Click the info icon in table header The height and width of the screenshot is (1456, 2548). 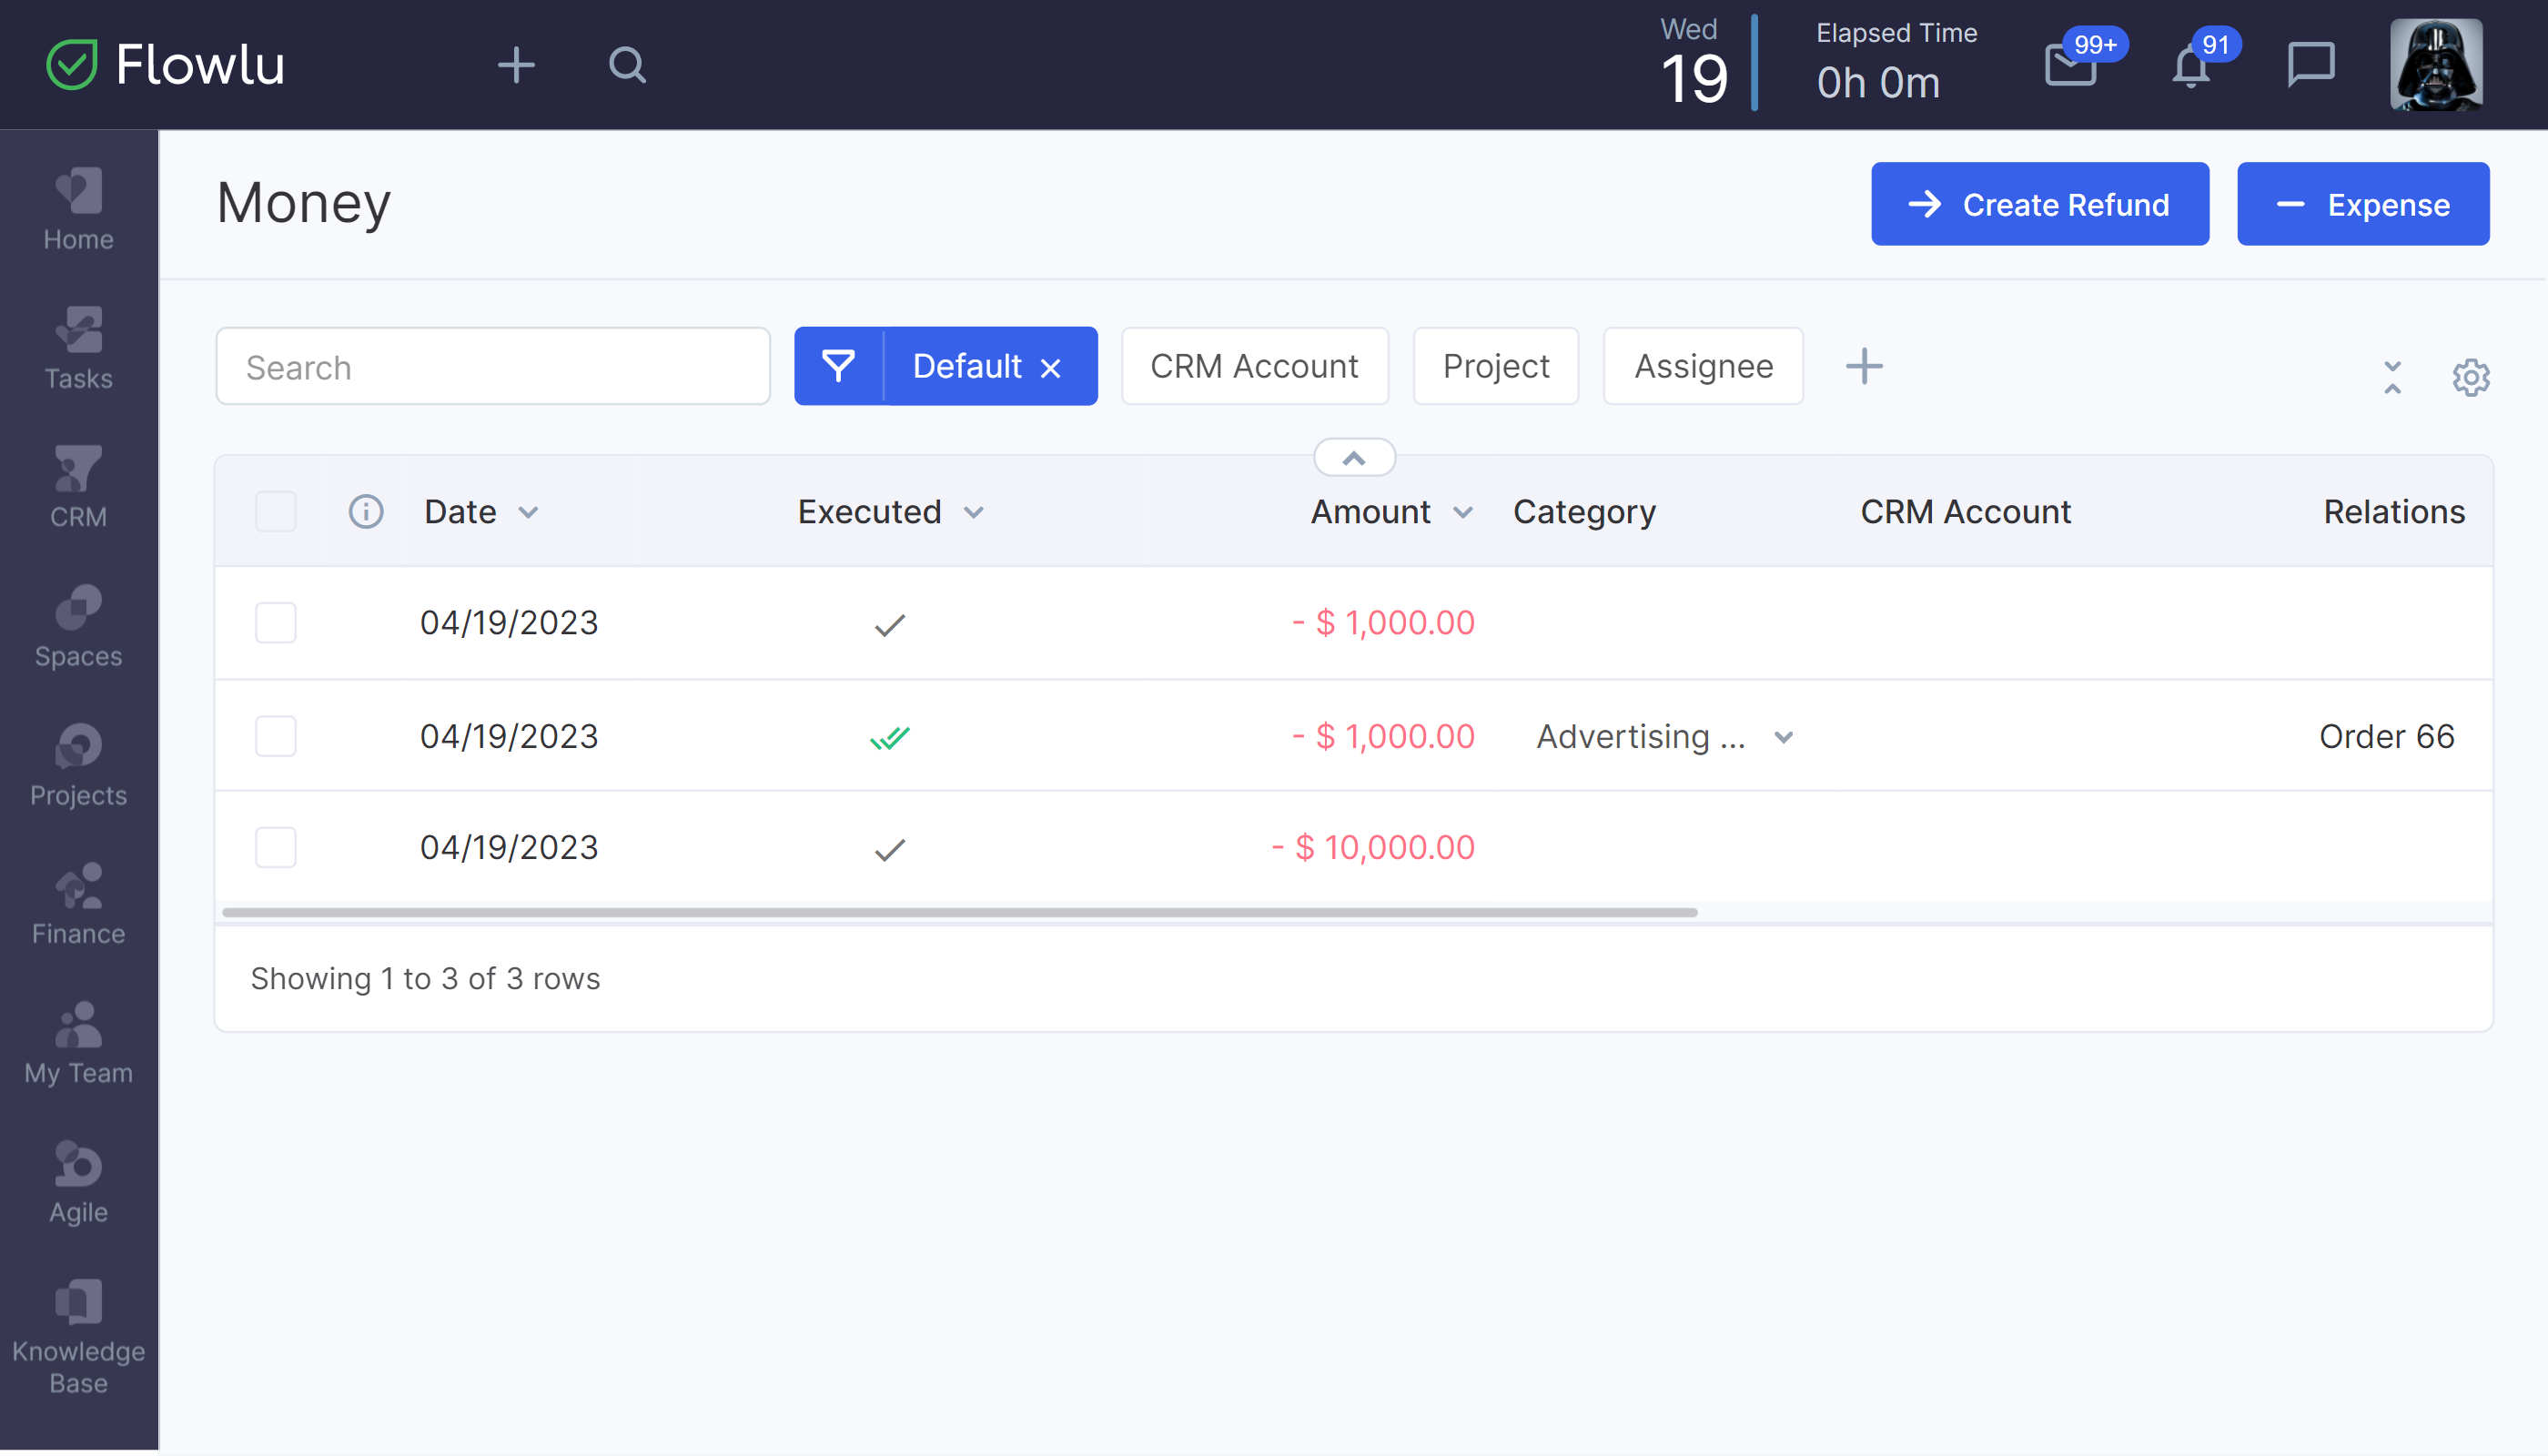pyautogui.click(x=366, y=512)
